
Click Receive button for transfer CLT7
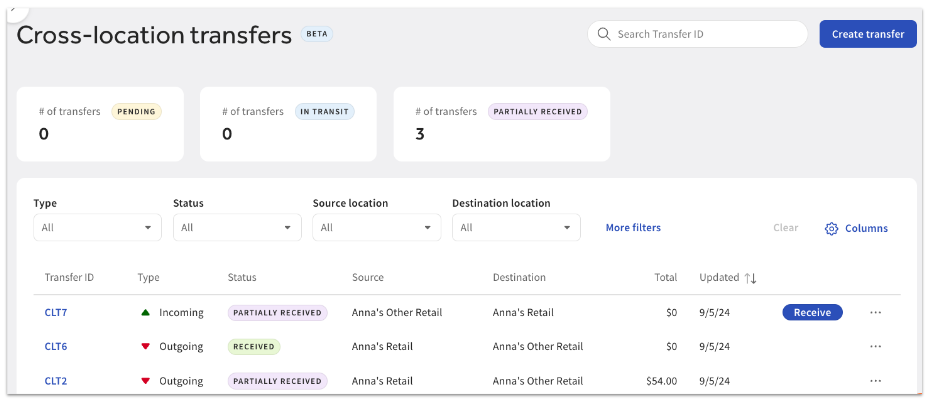(x=812, y=313)
